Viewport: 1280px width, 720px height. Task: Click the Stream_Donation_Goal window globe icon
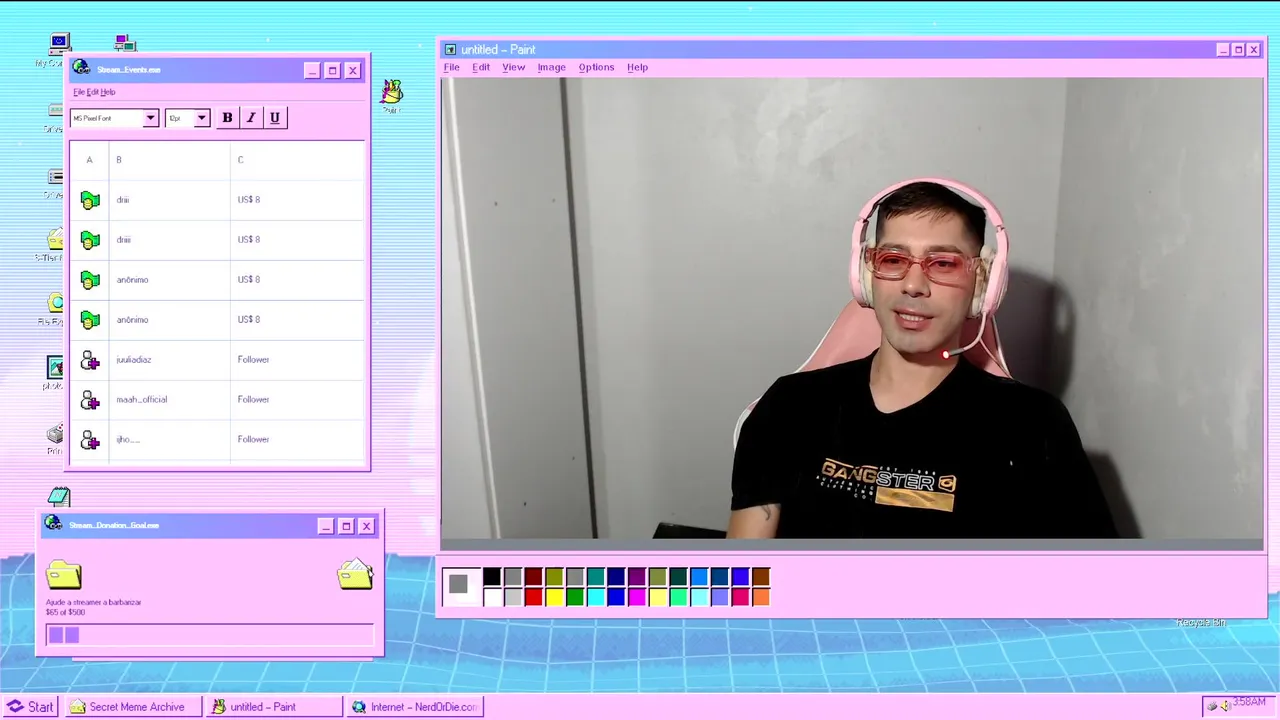click(x=53, y=524)
